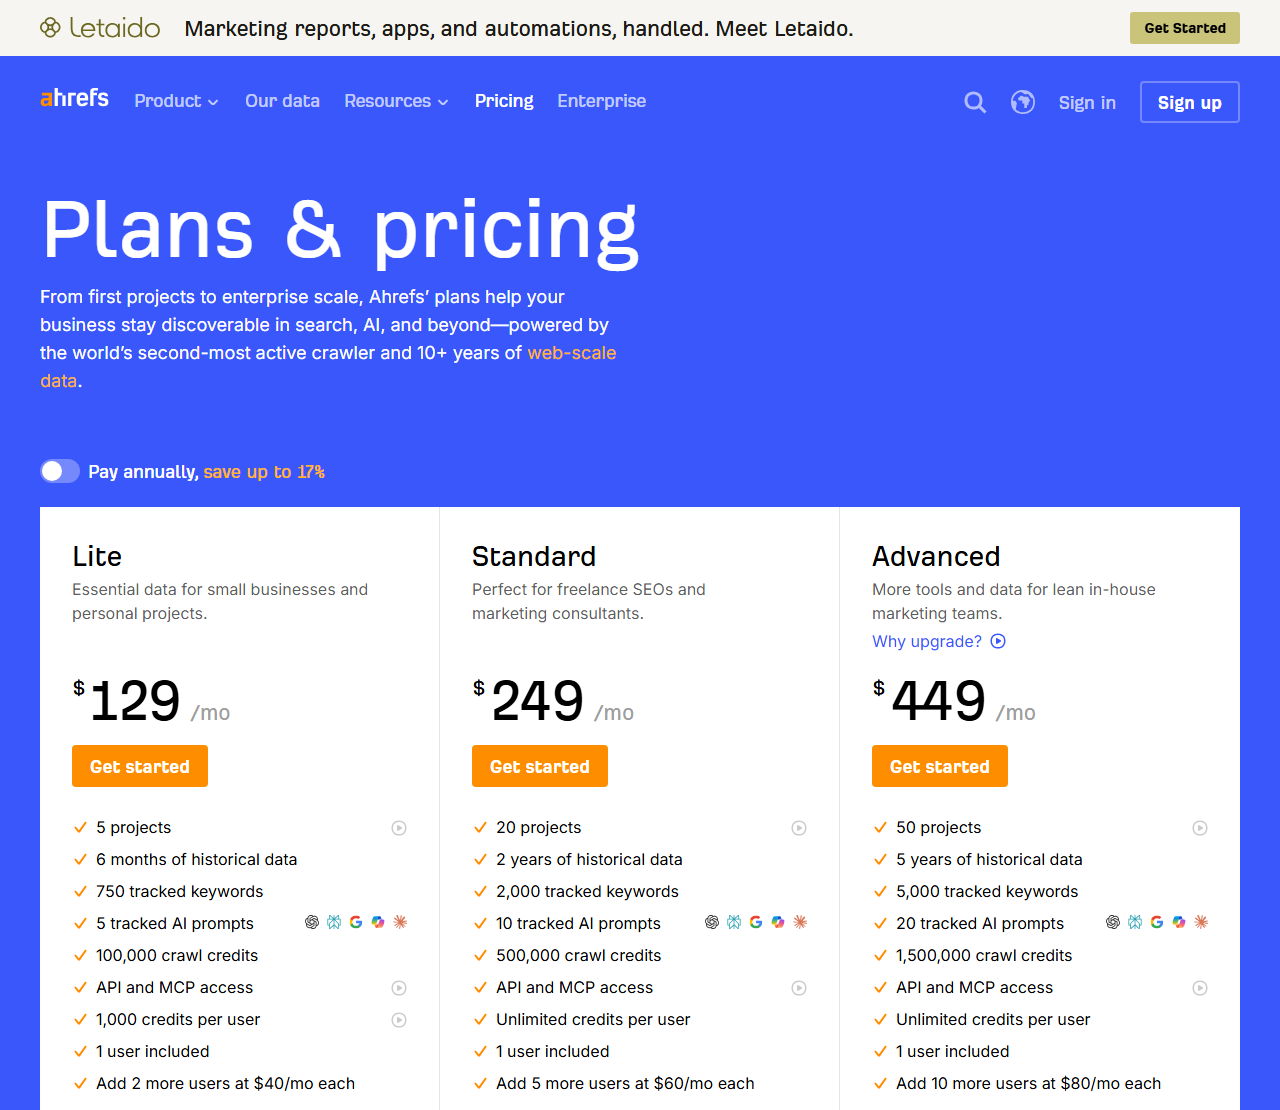Open the web-scale data link
The width and height of the screenshot is (1280, 1110).
click(571, 353)
